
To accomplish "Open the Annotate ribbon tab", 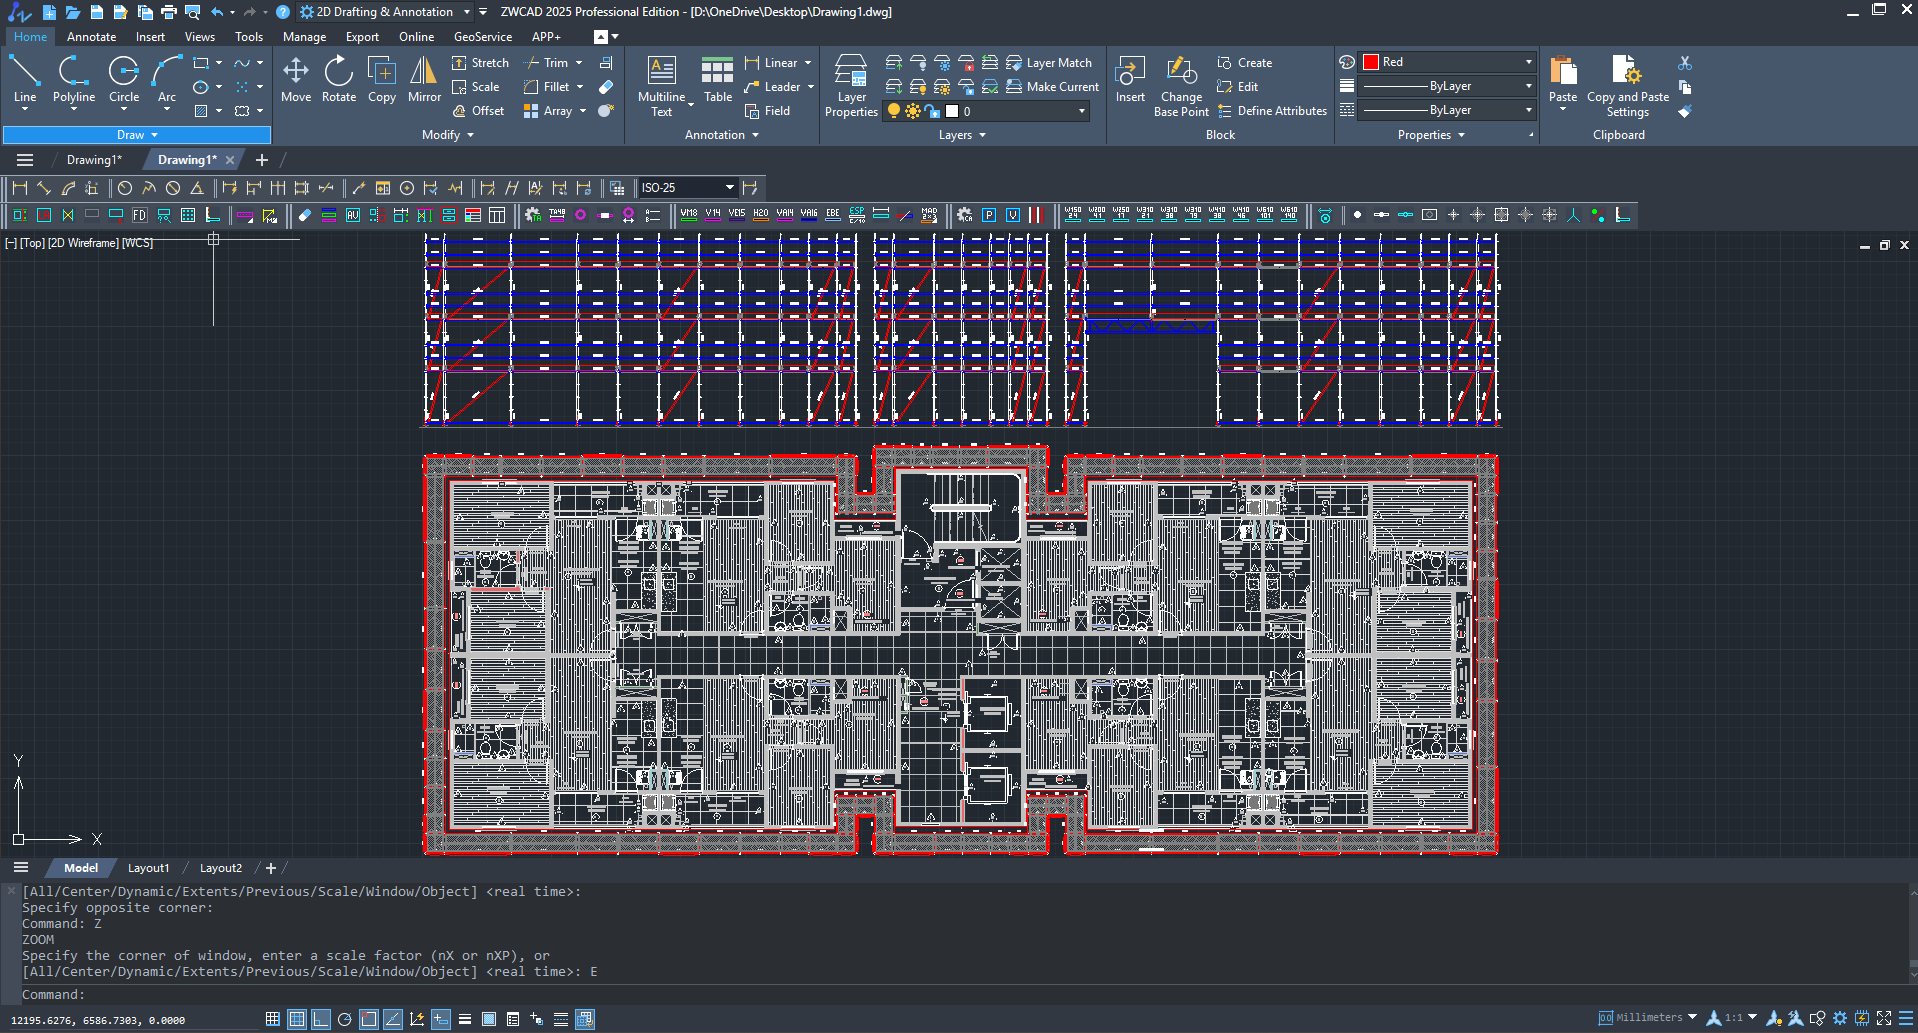I will click(x=91, y=37).
